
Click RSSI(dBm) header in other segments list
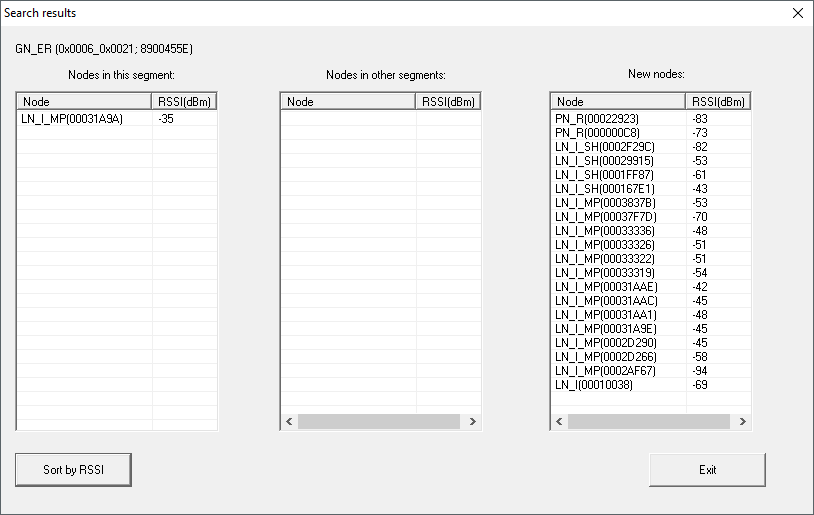point(448,102)
